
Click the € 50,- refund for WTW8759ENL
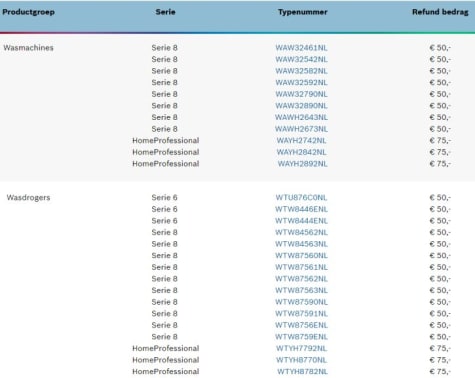[x=440, y=337]
